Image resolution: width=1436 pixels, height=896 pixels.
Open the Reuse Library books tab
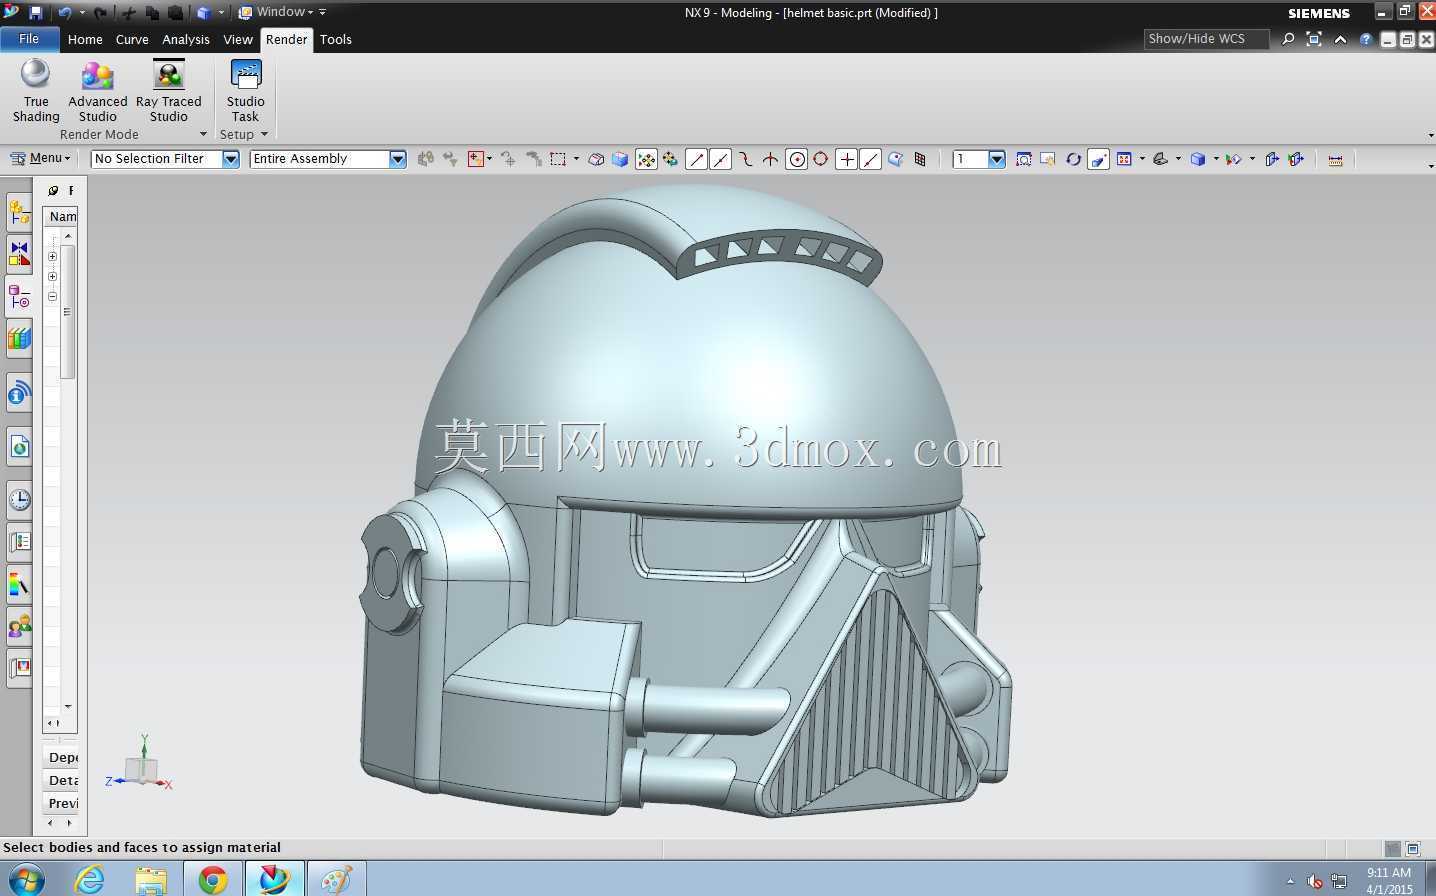pos(19,338)
